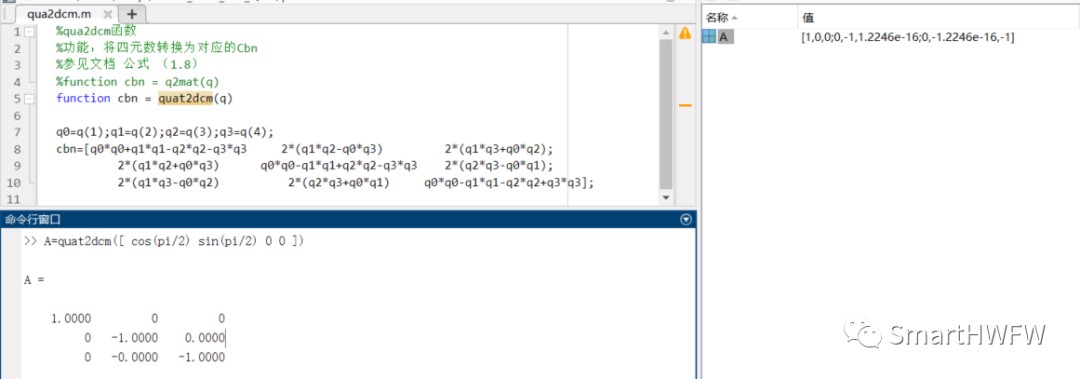Click the orange code analyzer warning icon

coord(685,33)
